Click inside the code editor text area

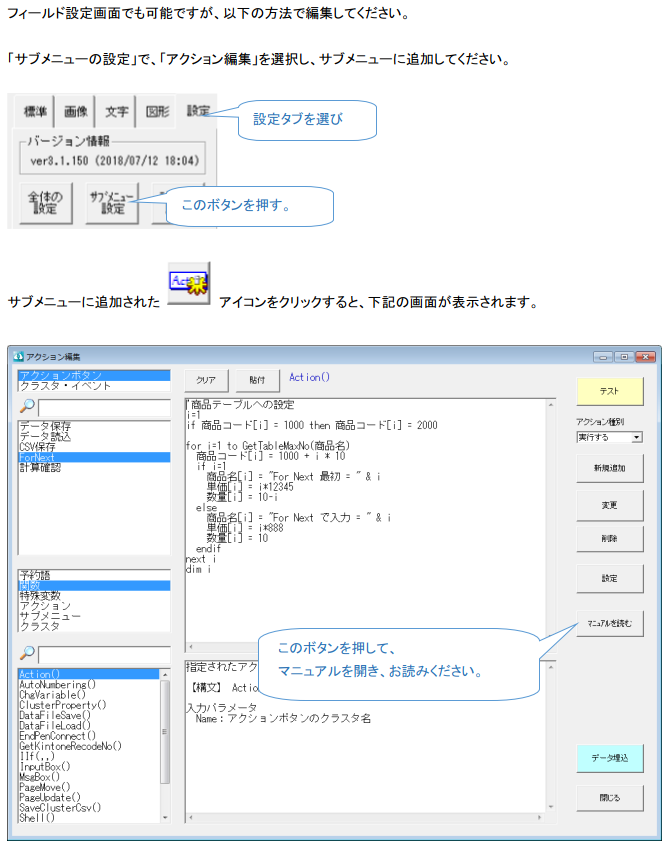click(x=366, y=520)
